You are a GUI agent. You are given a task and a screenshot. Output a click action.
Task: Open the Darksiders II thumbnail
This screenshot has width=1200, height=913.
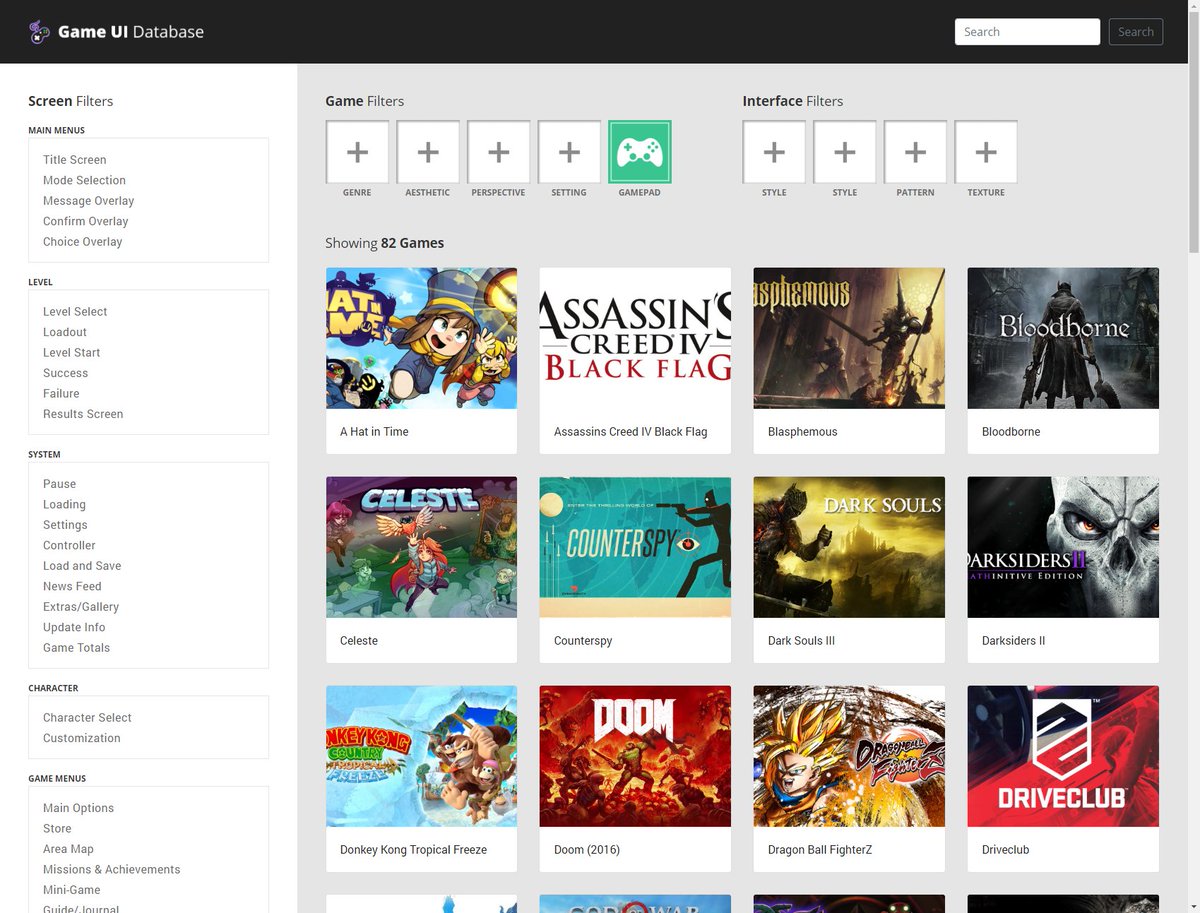click(1063, 547)
